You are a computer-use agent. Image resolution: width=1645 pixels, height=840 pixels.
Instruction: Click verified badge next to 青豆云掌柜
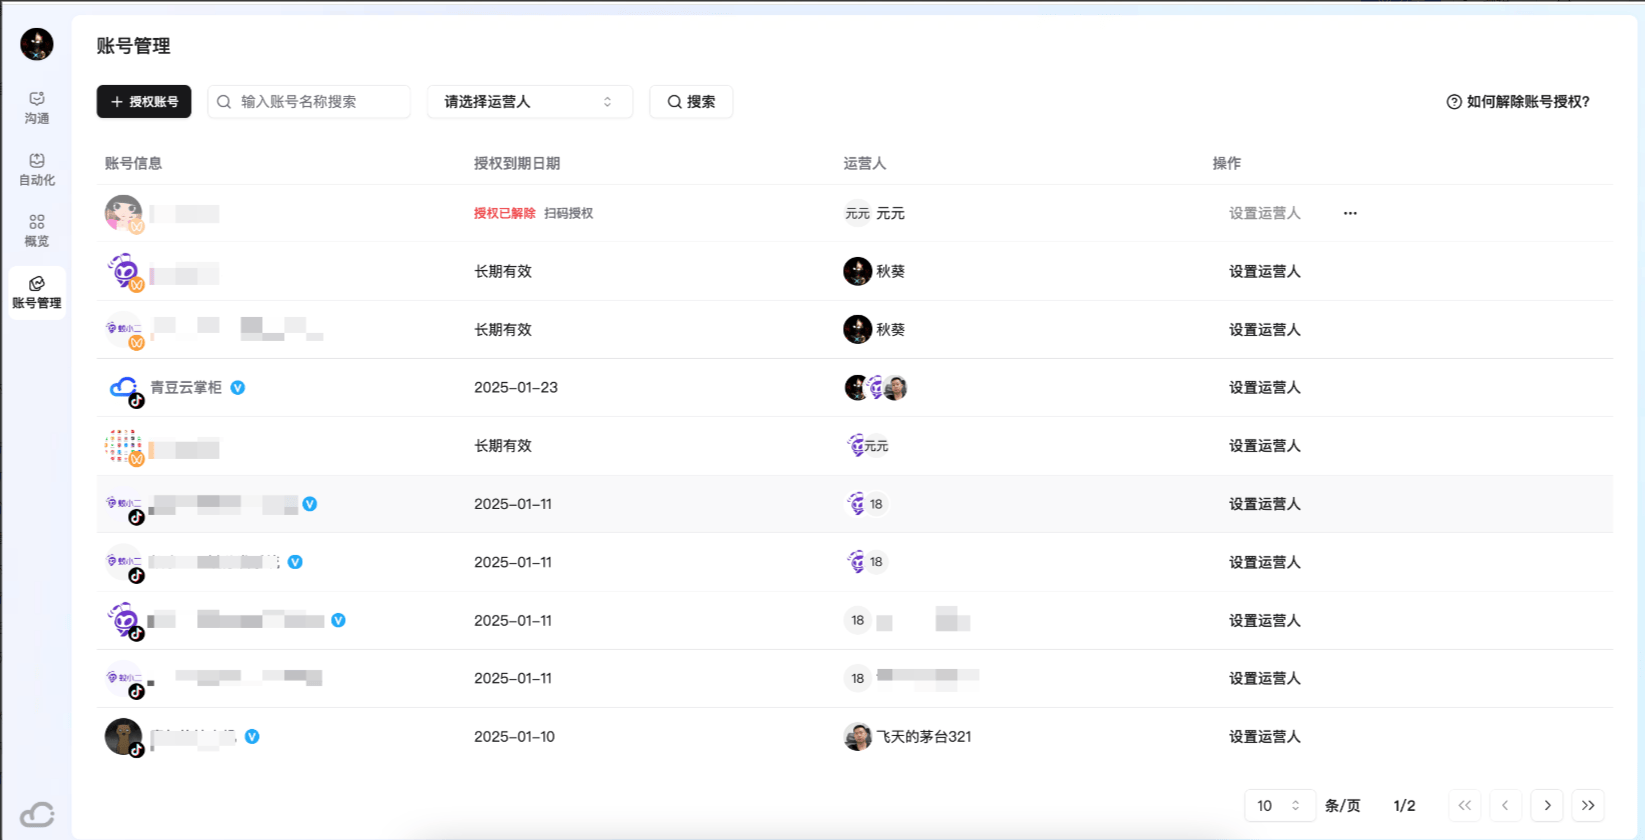(238, 388)
